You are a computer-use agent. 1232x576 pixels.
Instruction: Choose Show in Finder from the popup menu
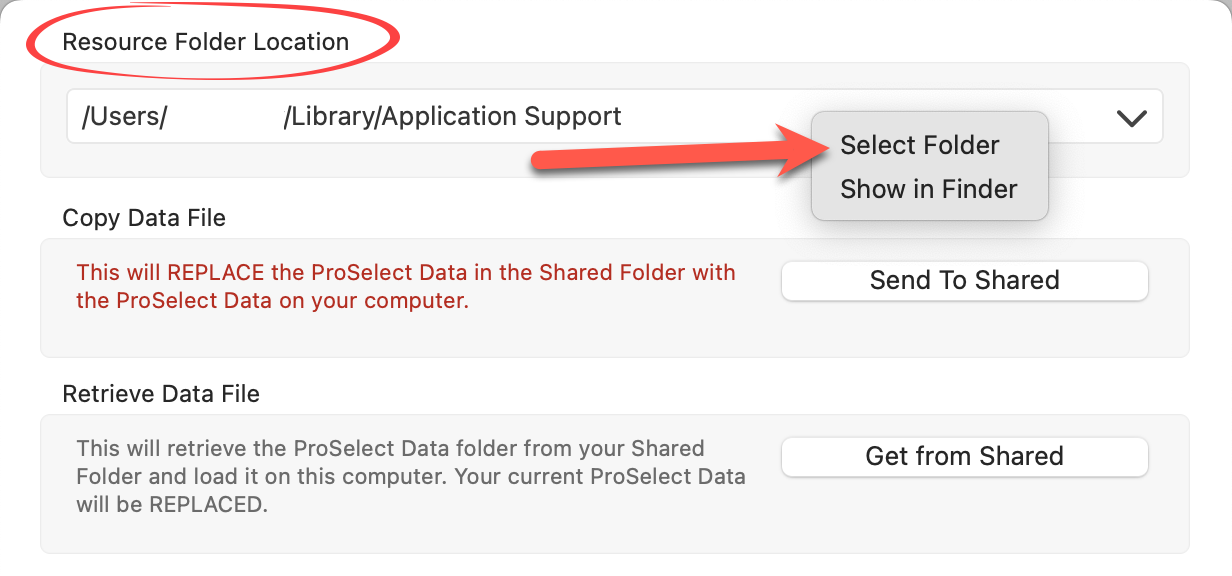[x=928, y=190]
